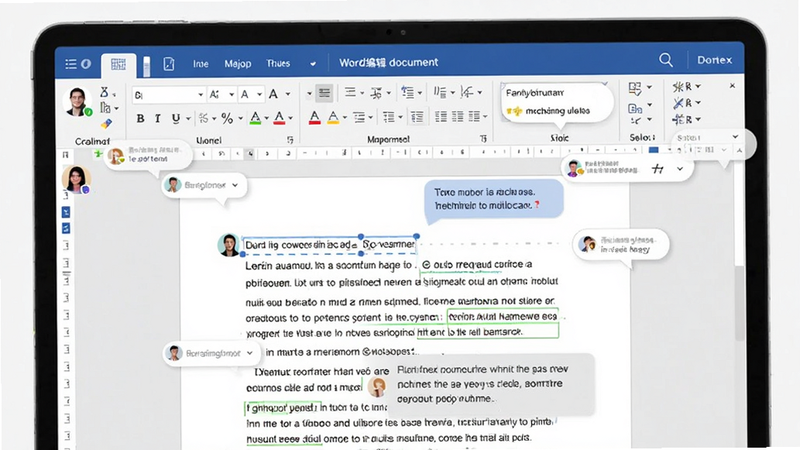This screenshot has width=800, height=450.
Task: Click the Bɑnglonɐt author bubble
Action: (205, 185)
